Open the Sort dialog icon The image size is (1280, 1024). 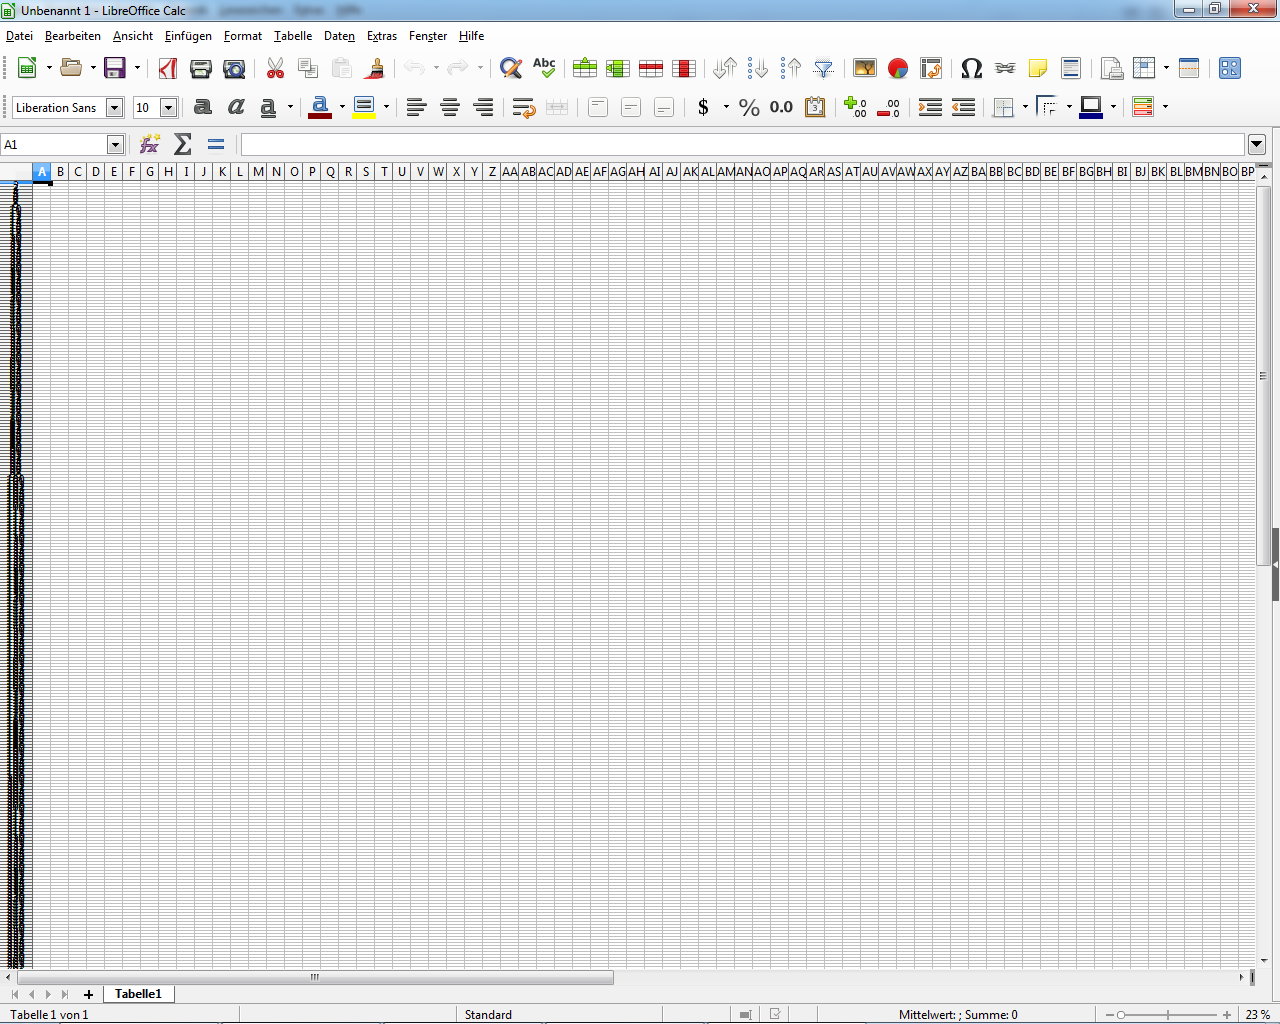tap(725, 68)
